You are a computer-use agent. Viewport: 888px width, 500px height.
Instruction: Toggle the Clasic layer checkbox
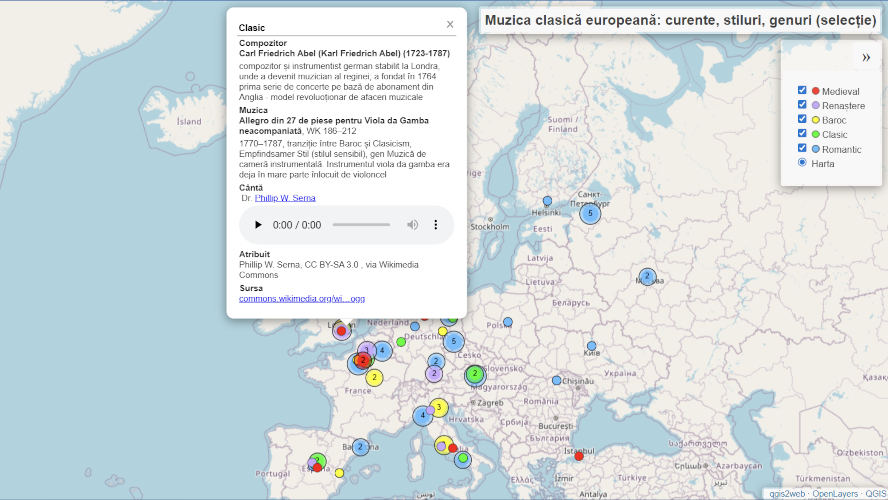coord(802,133)
